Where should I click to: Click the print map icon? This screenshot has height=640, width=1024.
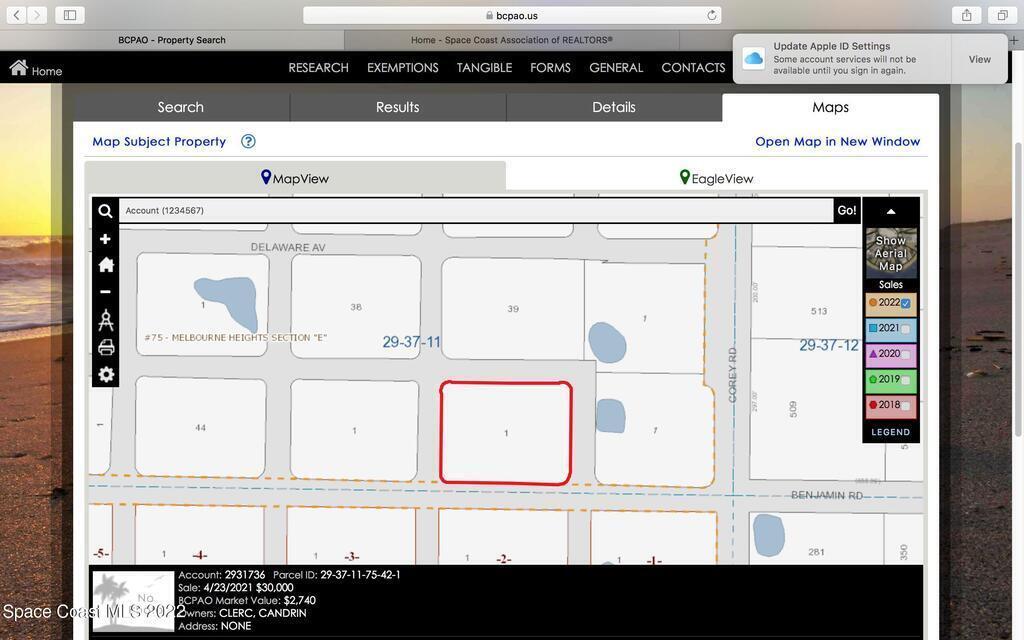pyautogui.click(x=105, y=347)
